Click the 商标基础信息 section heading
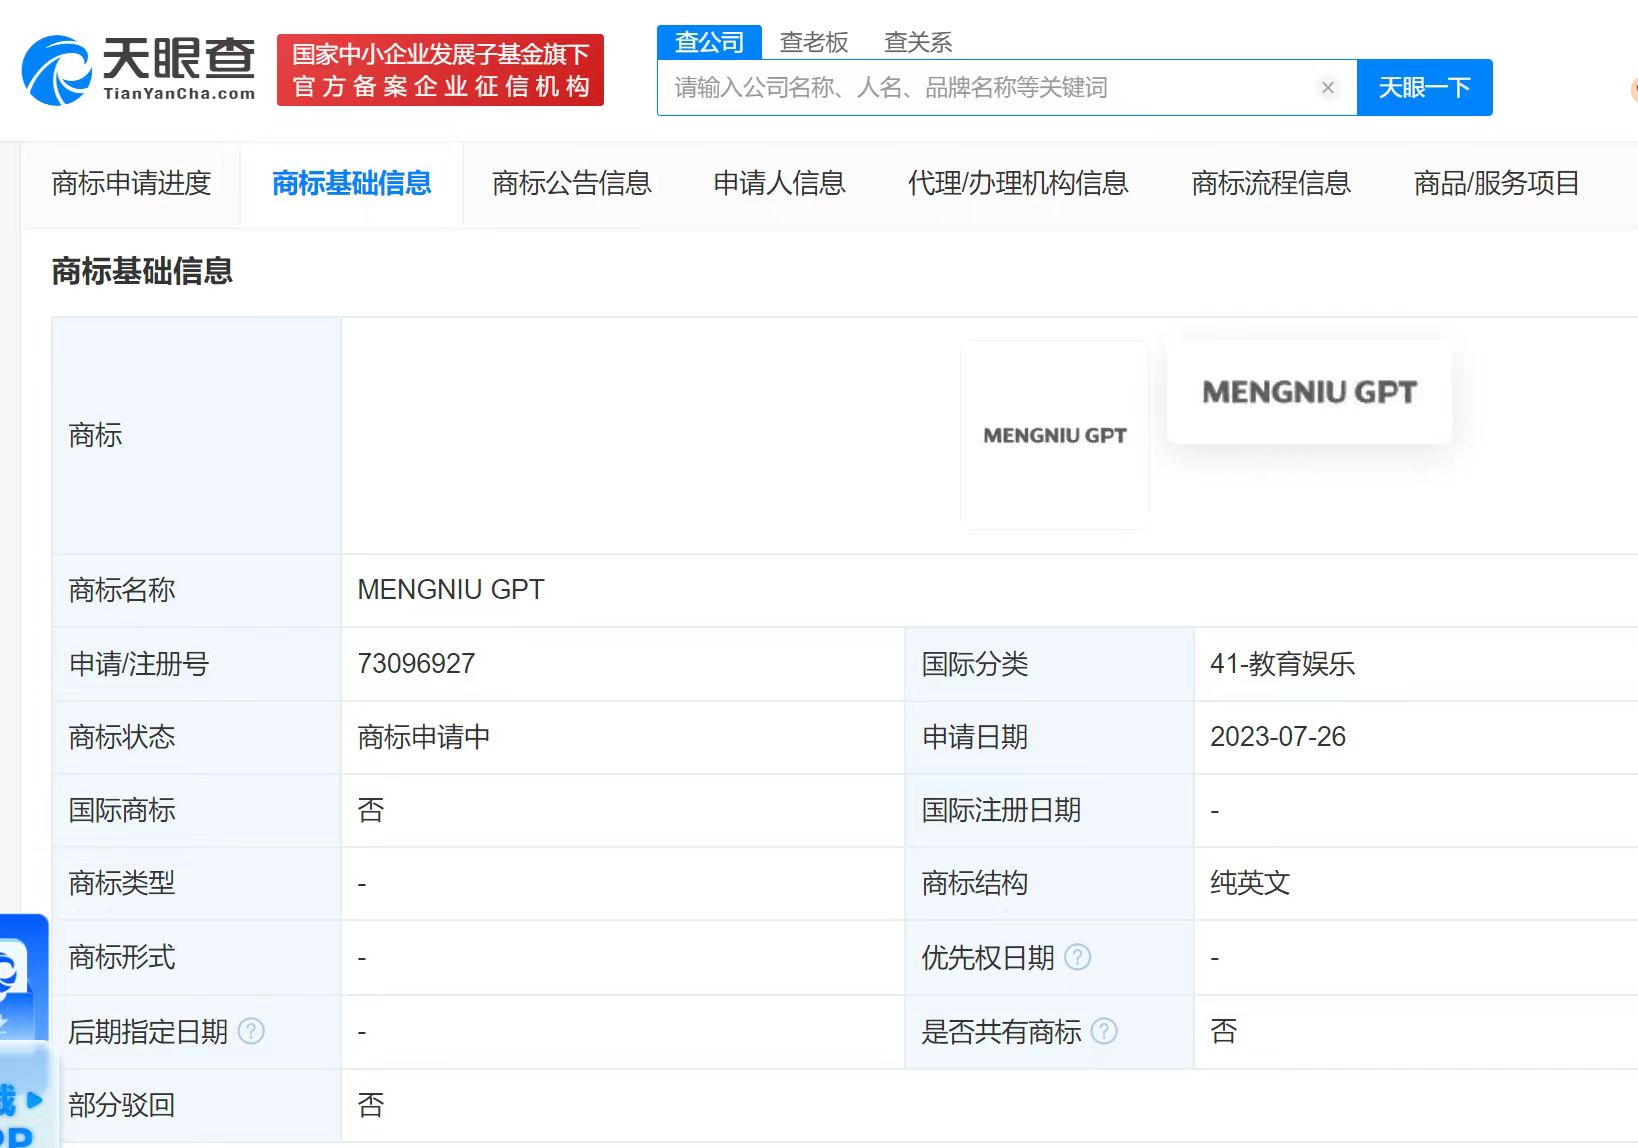The width and height of the screenshot is (1638, 1148). click(x=142, y=271)
